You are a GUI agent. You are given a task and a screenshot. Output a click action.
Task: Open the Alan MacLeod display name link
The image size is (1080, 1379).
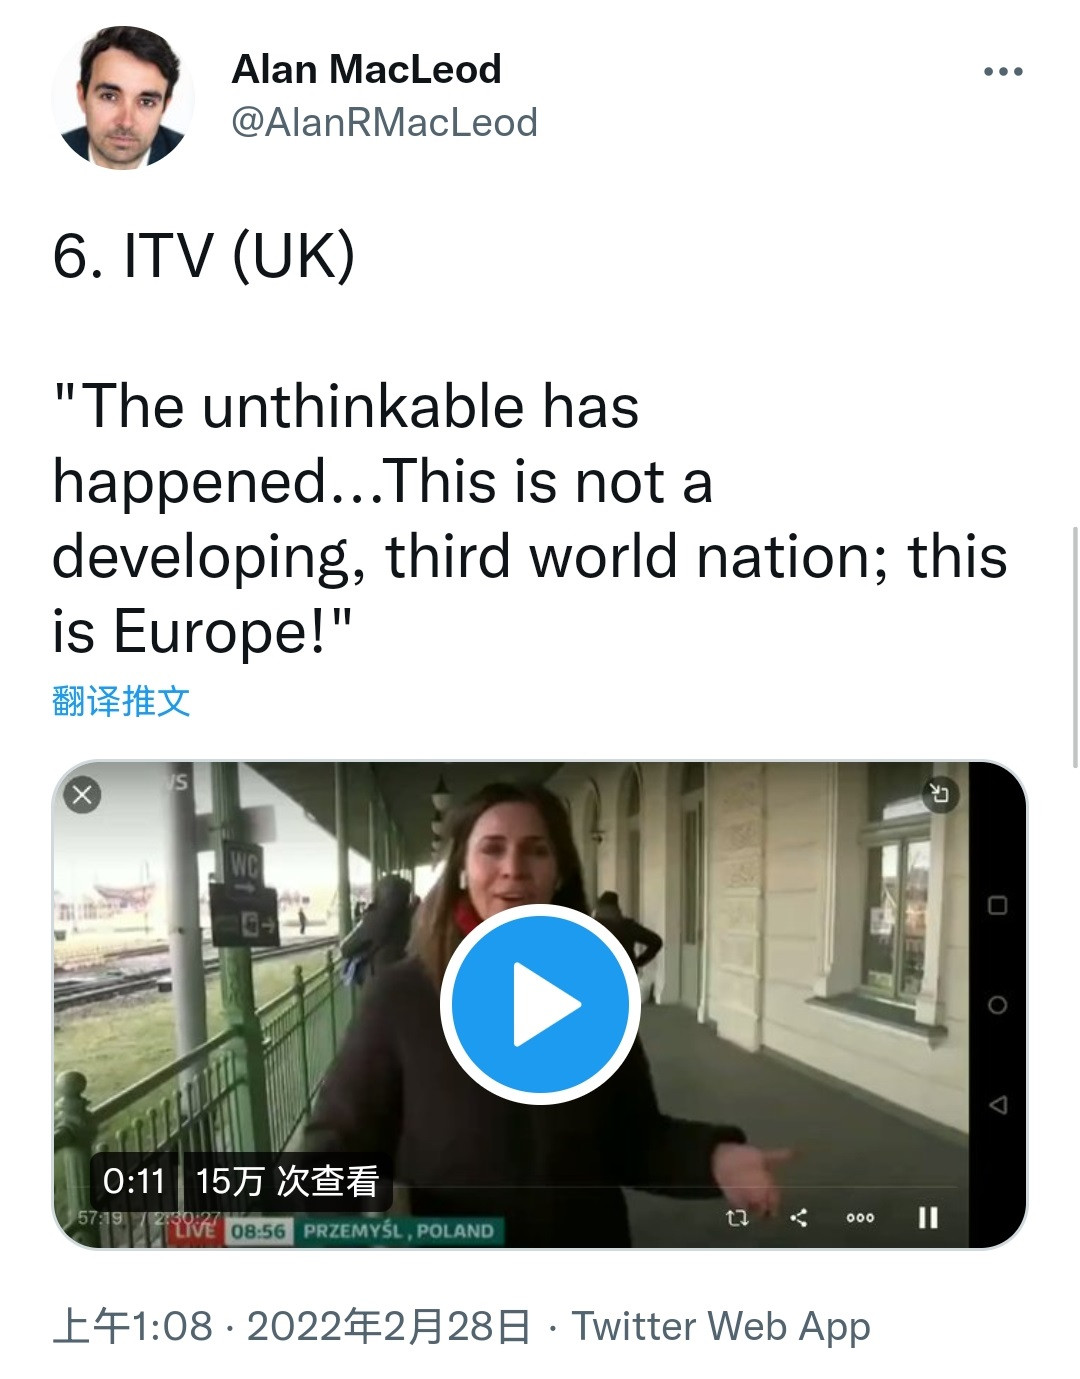click(366, 69)
